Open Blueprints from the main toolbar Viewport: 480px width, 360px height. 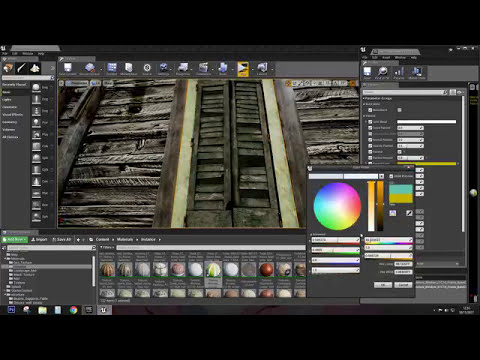pos(183,69)
